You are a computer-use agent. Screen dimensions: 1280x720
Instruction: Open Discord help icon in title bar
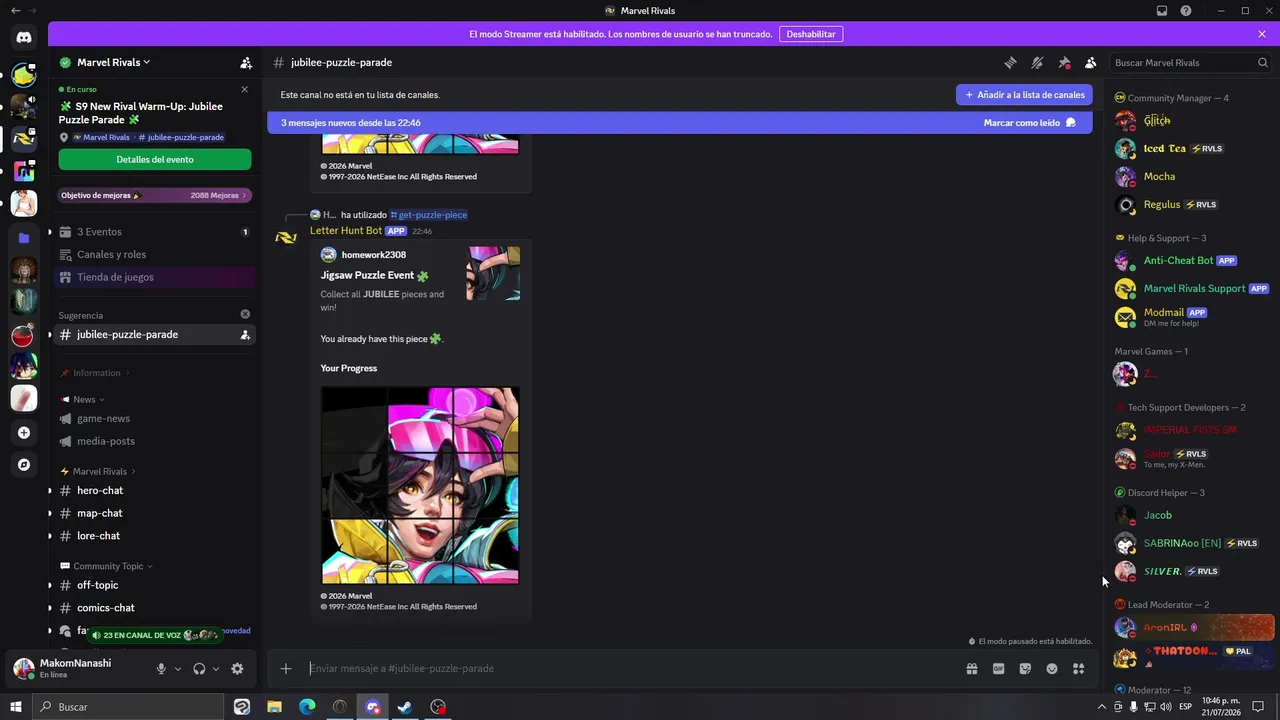click(x=1186, y=11)
